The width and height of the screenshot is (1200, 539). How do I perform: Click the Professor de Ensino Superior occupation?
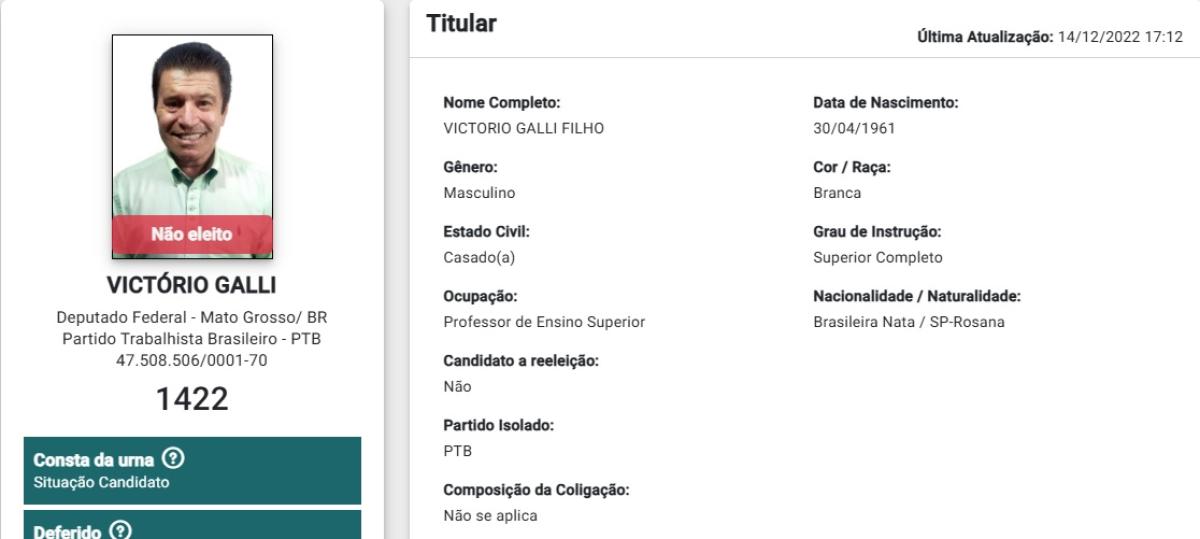point(544,322)
